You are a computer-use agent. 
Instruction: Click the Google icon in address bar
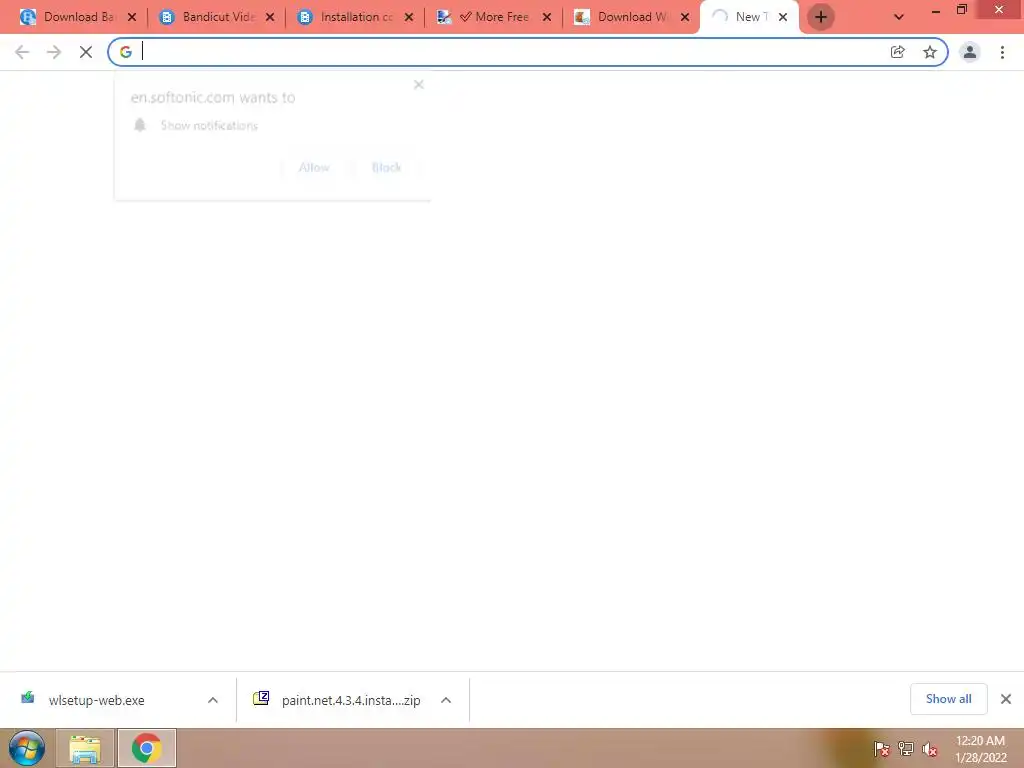(125, 52)
